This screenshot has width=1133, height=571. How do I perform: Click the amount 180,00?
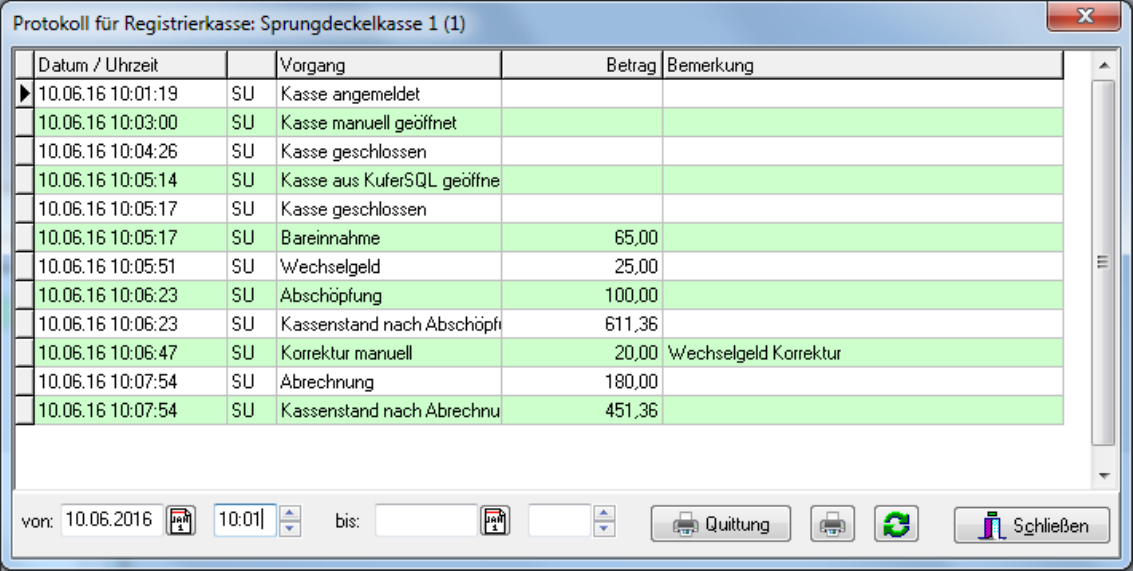(632, 382)
